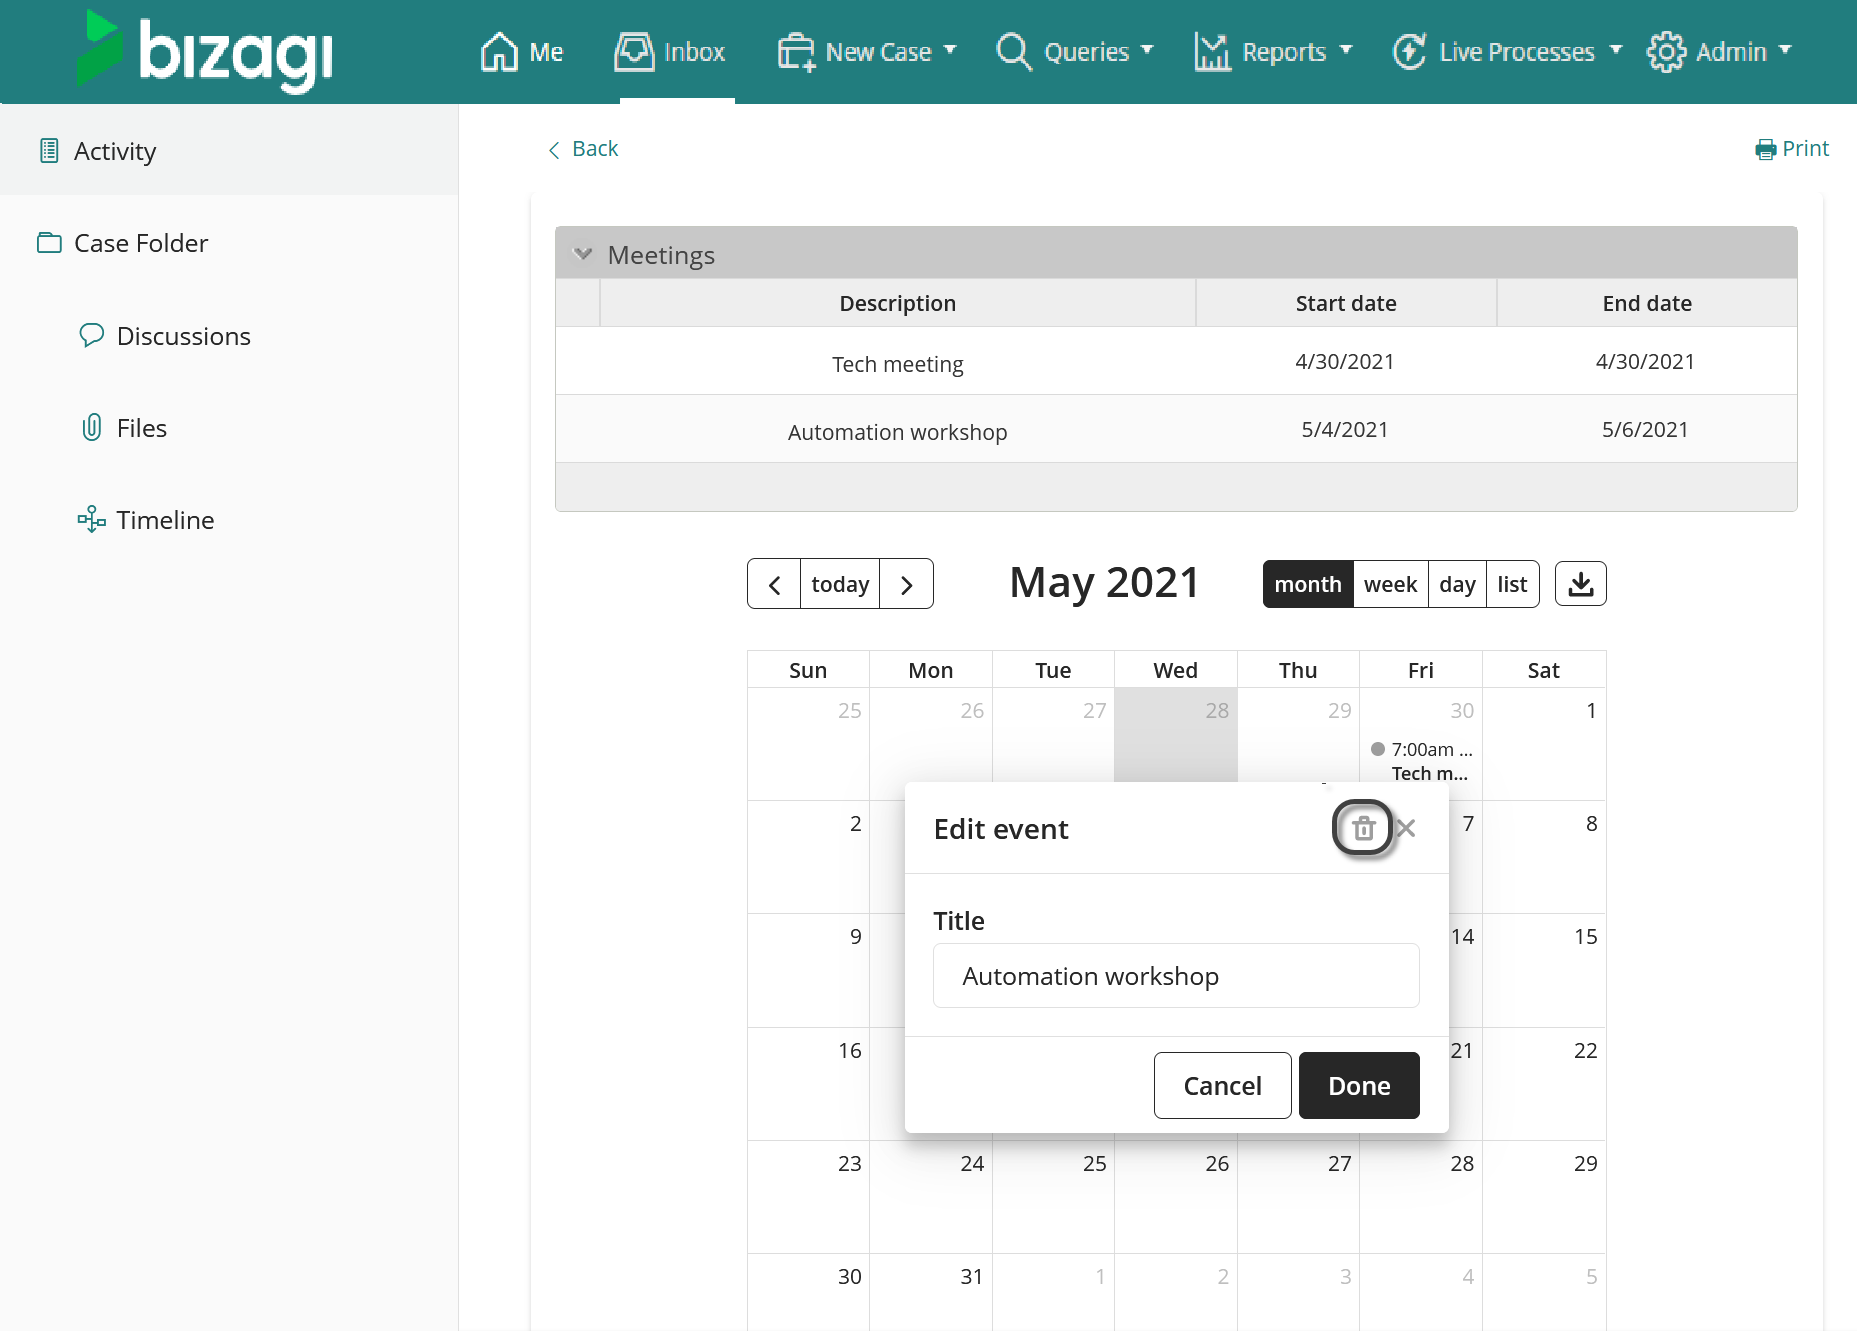
Task: Click the event Title input field
Action: [1176, 976]
